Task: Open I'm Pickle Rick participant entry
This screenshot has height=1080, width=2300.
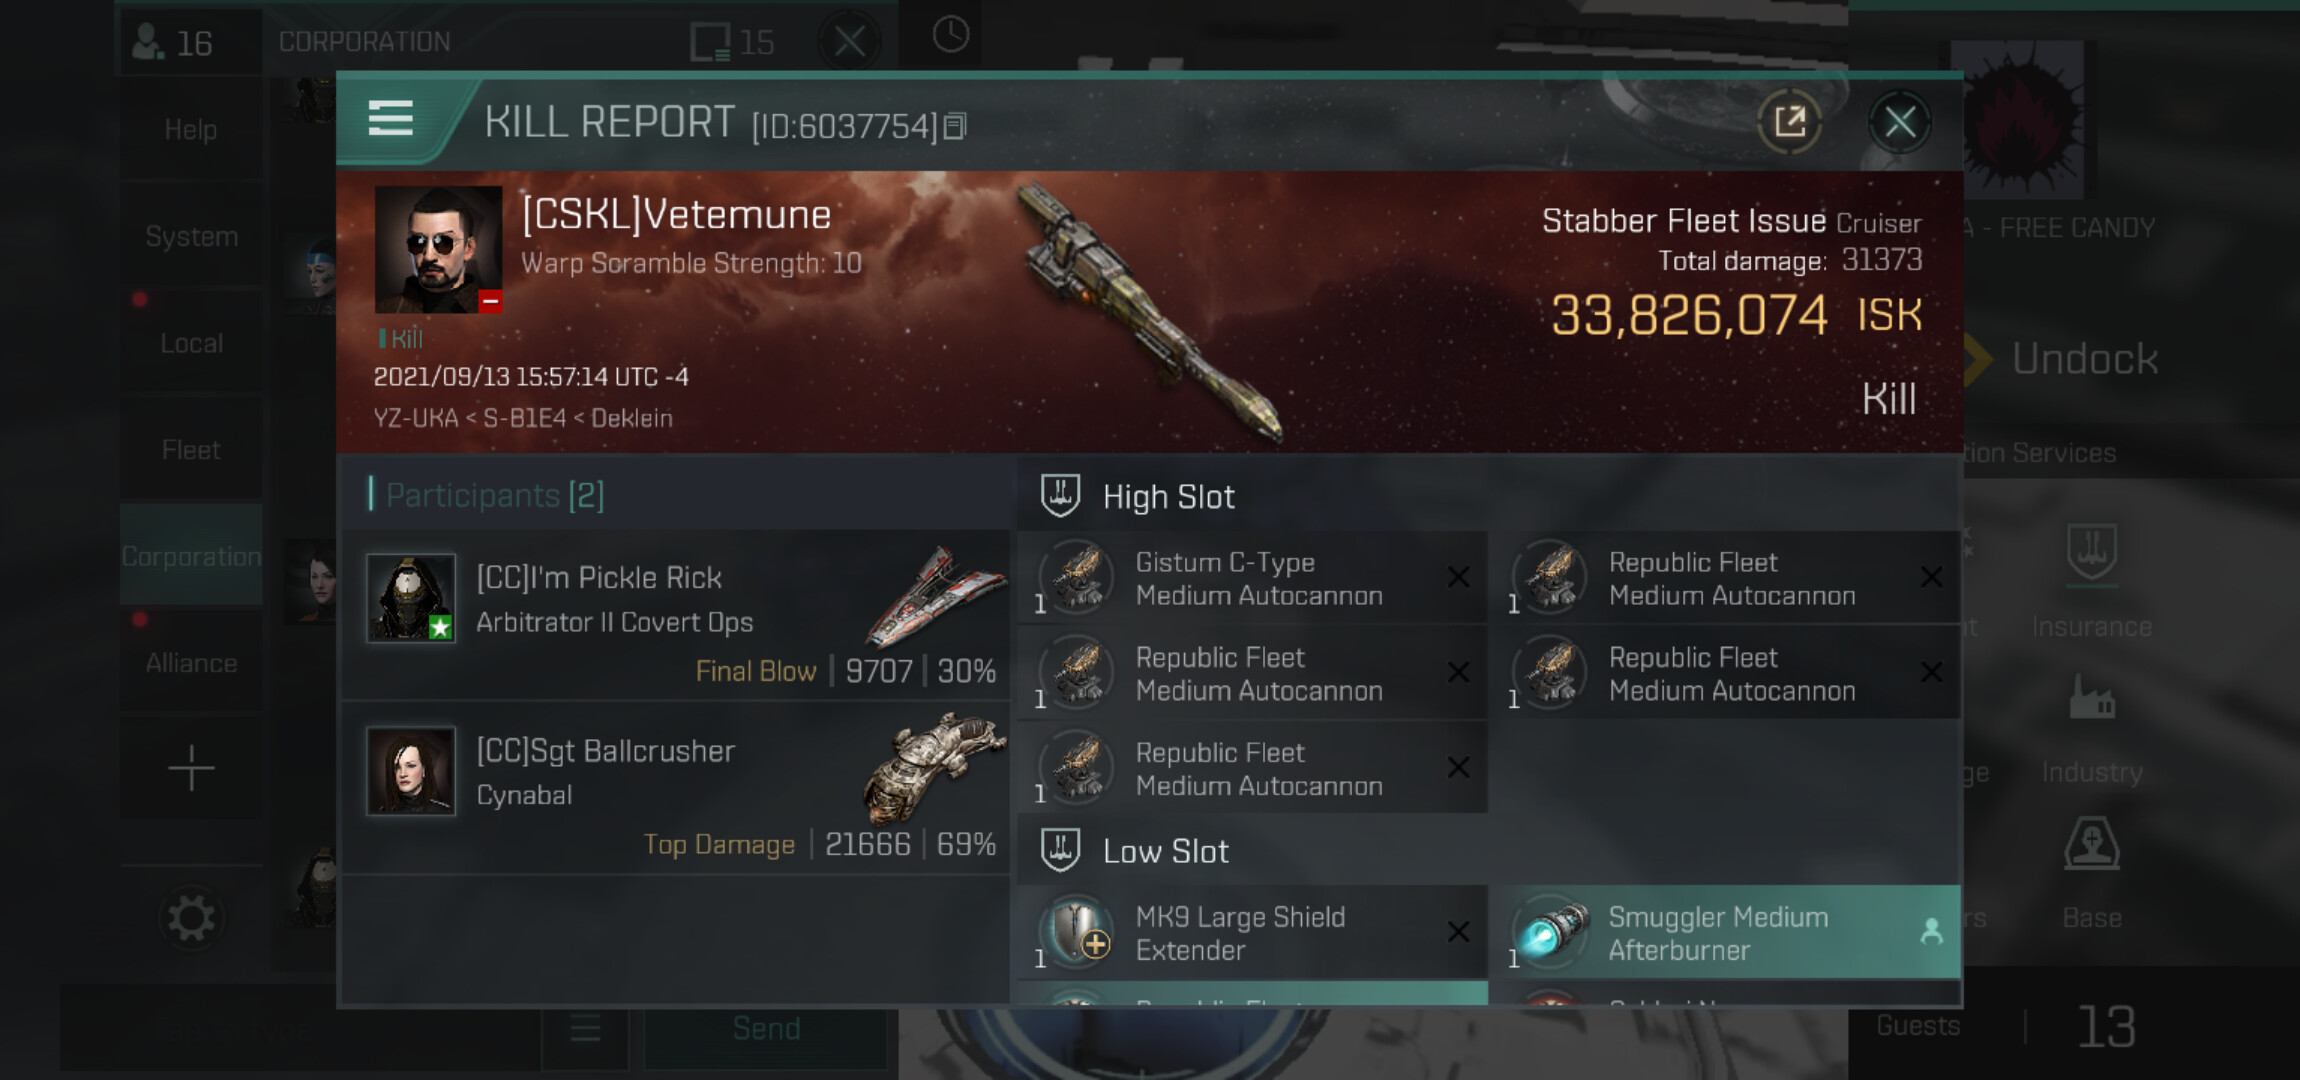Action: click(676, 616)
